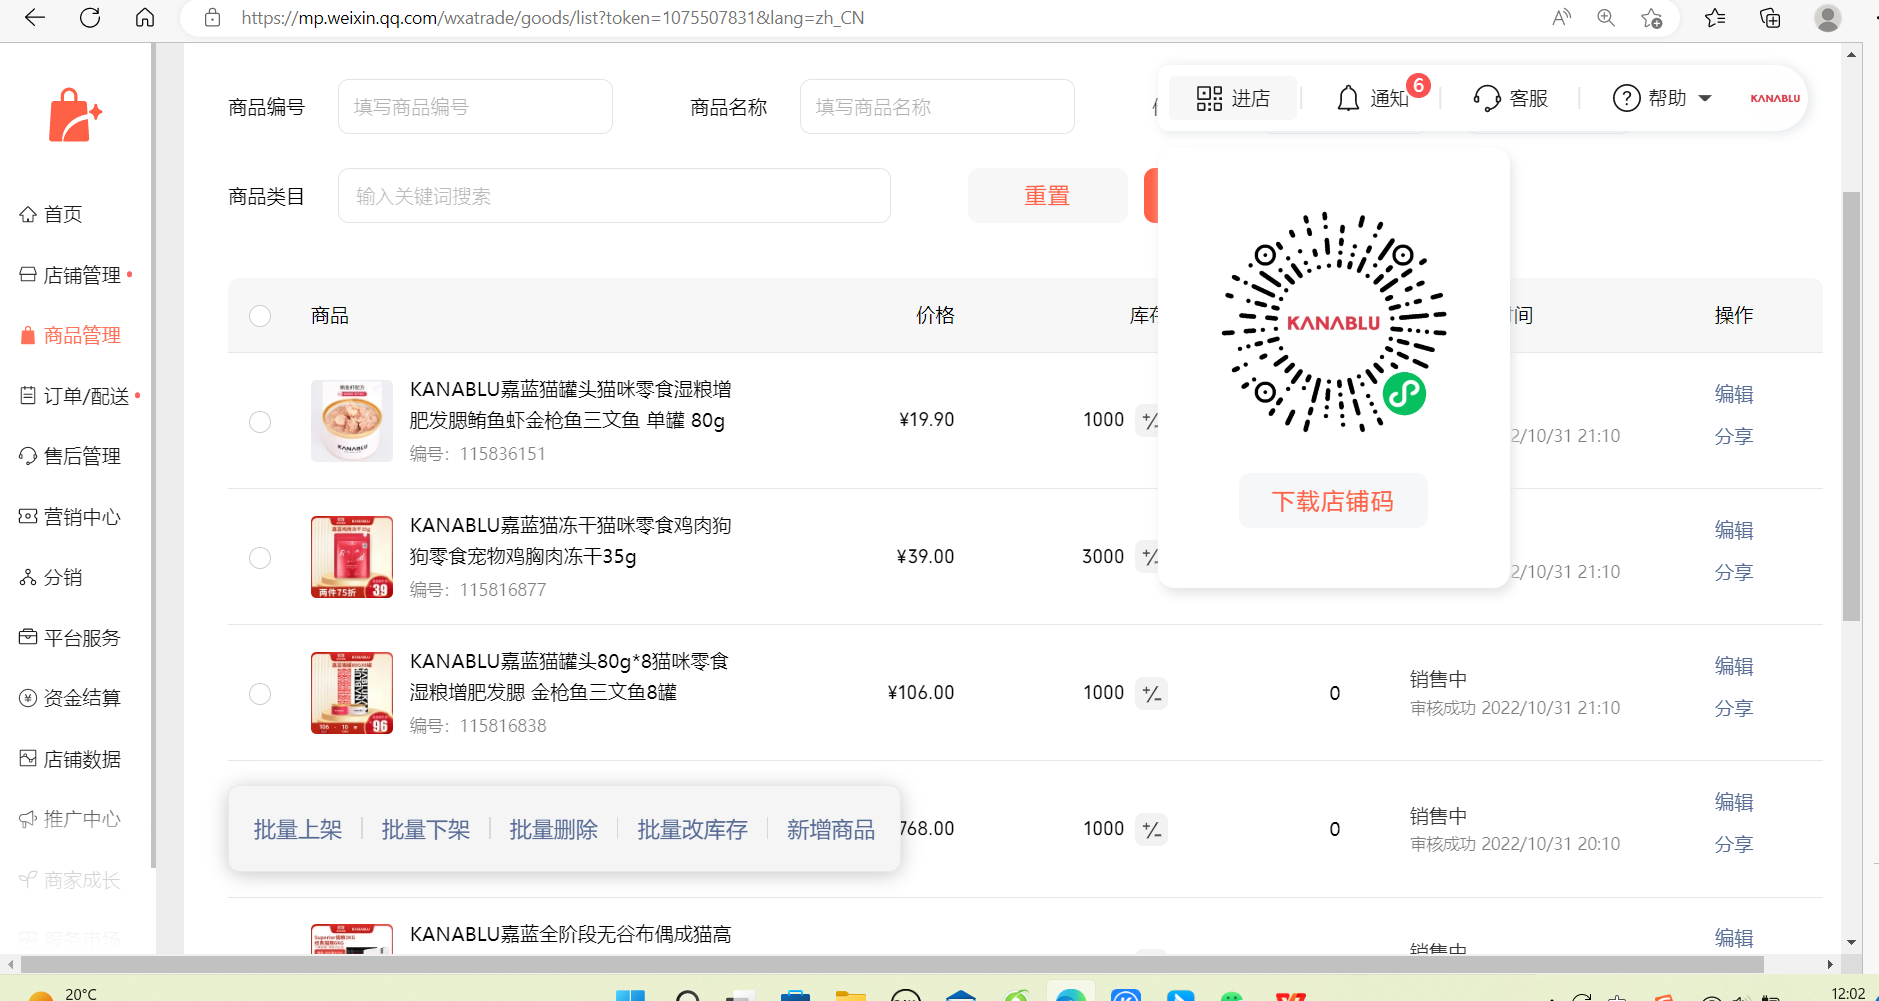Click 批量删除 batch delete

tap(554, 830)
